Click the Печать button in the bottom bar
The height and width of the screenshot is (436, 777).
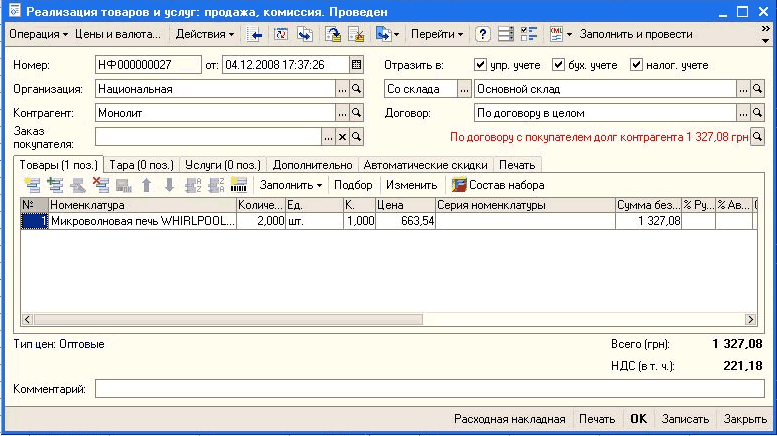point(597,419)
